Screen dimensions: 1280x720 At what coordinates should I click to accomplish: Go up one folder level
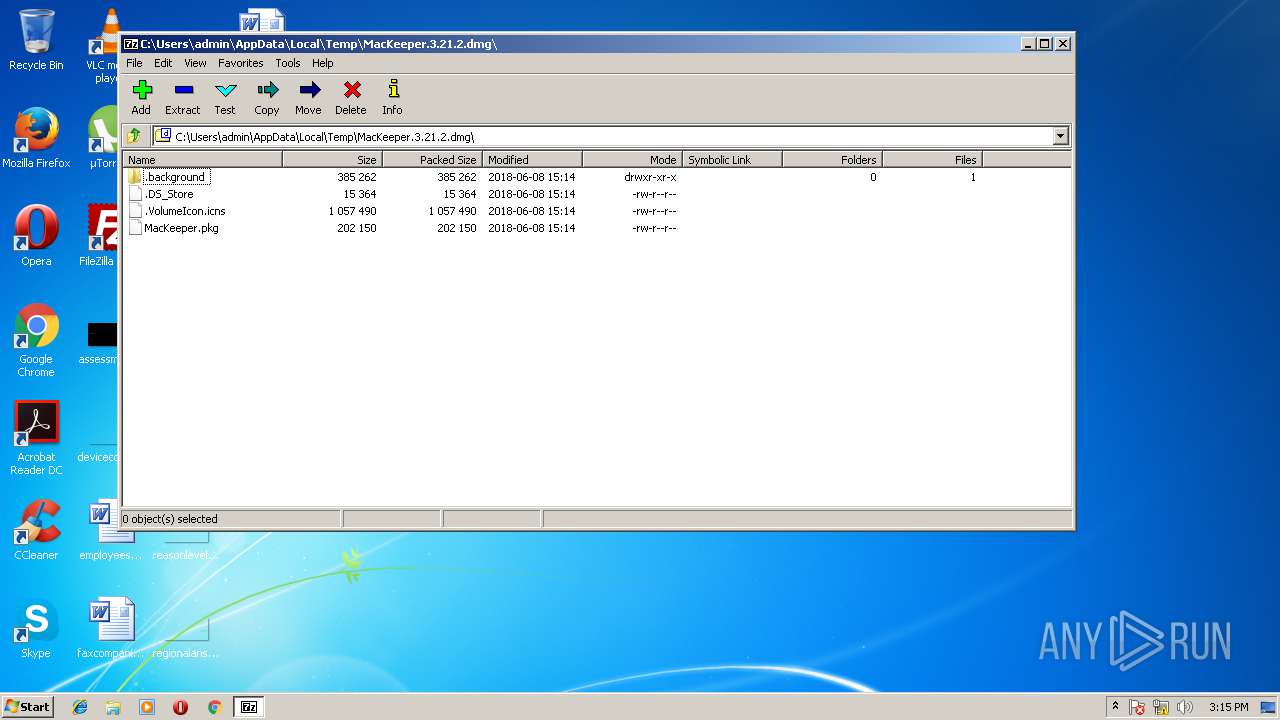coord(134,136)
